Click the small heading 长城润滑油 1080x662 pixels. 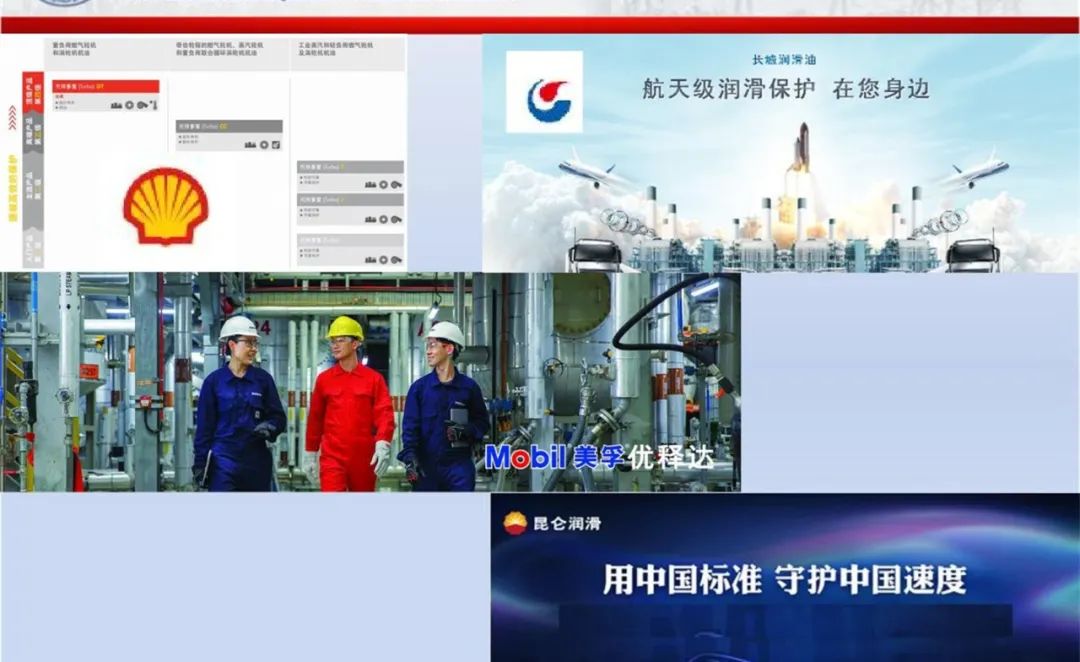coord(784,60)
